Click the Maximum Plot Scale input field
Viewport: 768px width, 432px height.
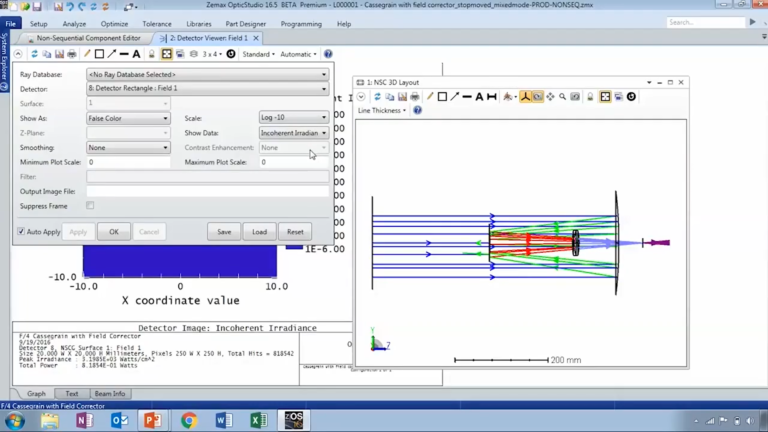[293, 162]
